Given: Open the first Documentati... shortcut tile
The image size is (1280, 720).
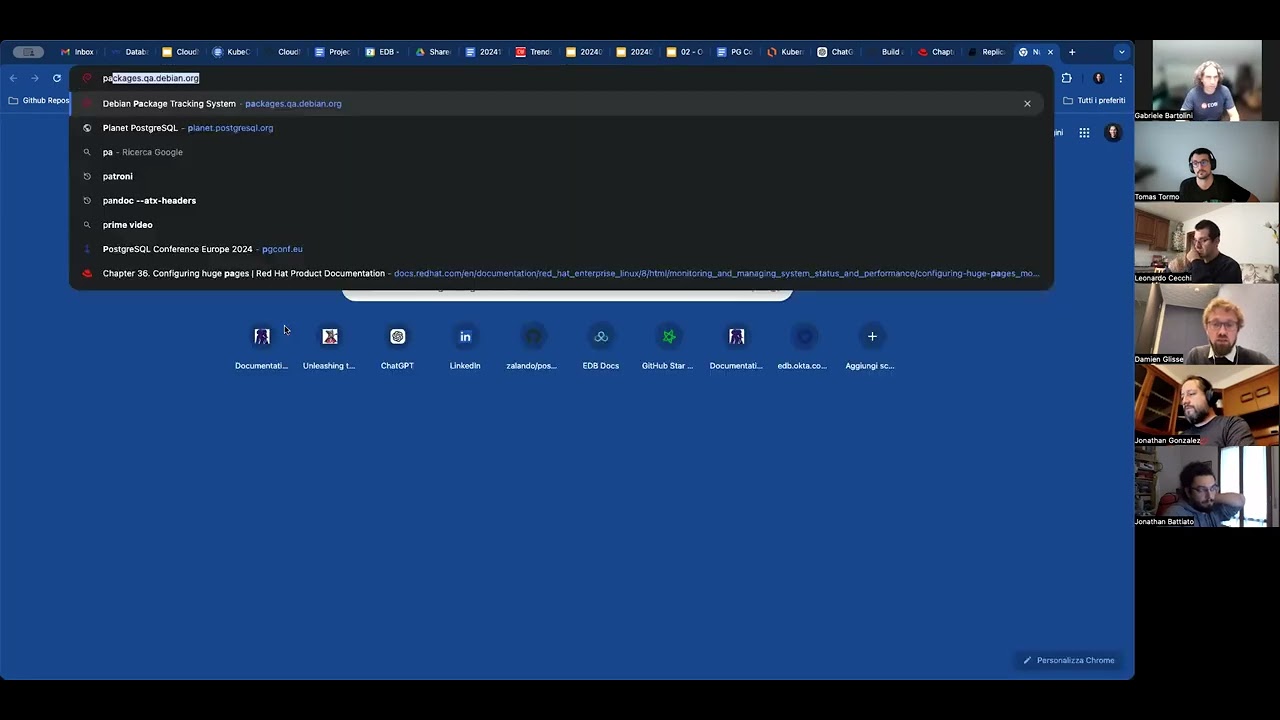Looking at the screenshot, I should (262, 346).
